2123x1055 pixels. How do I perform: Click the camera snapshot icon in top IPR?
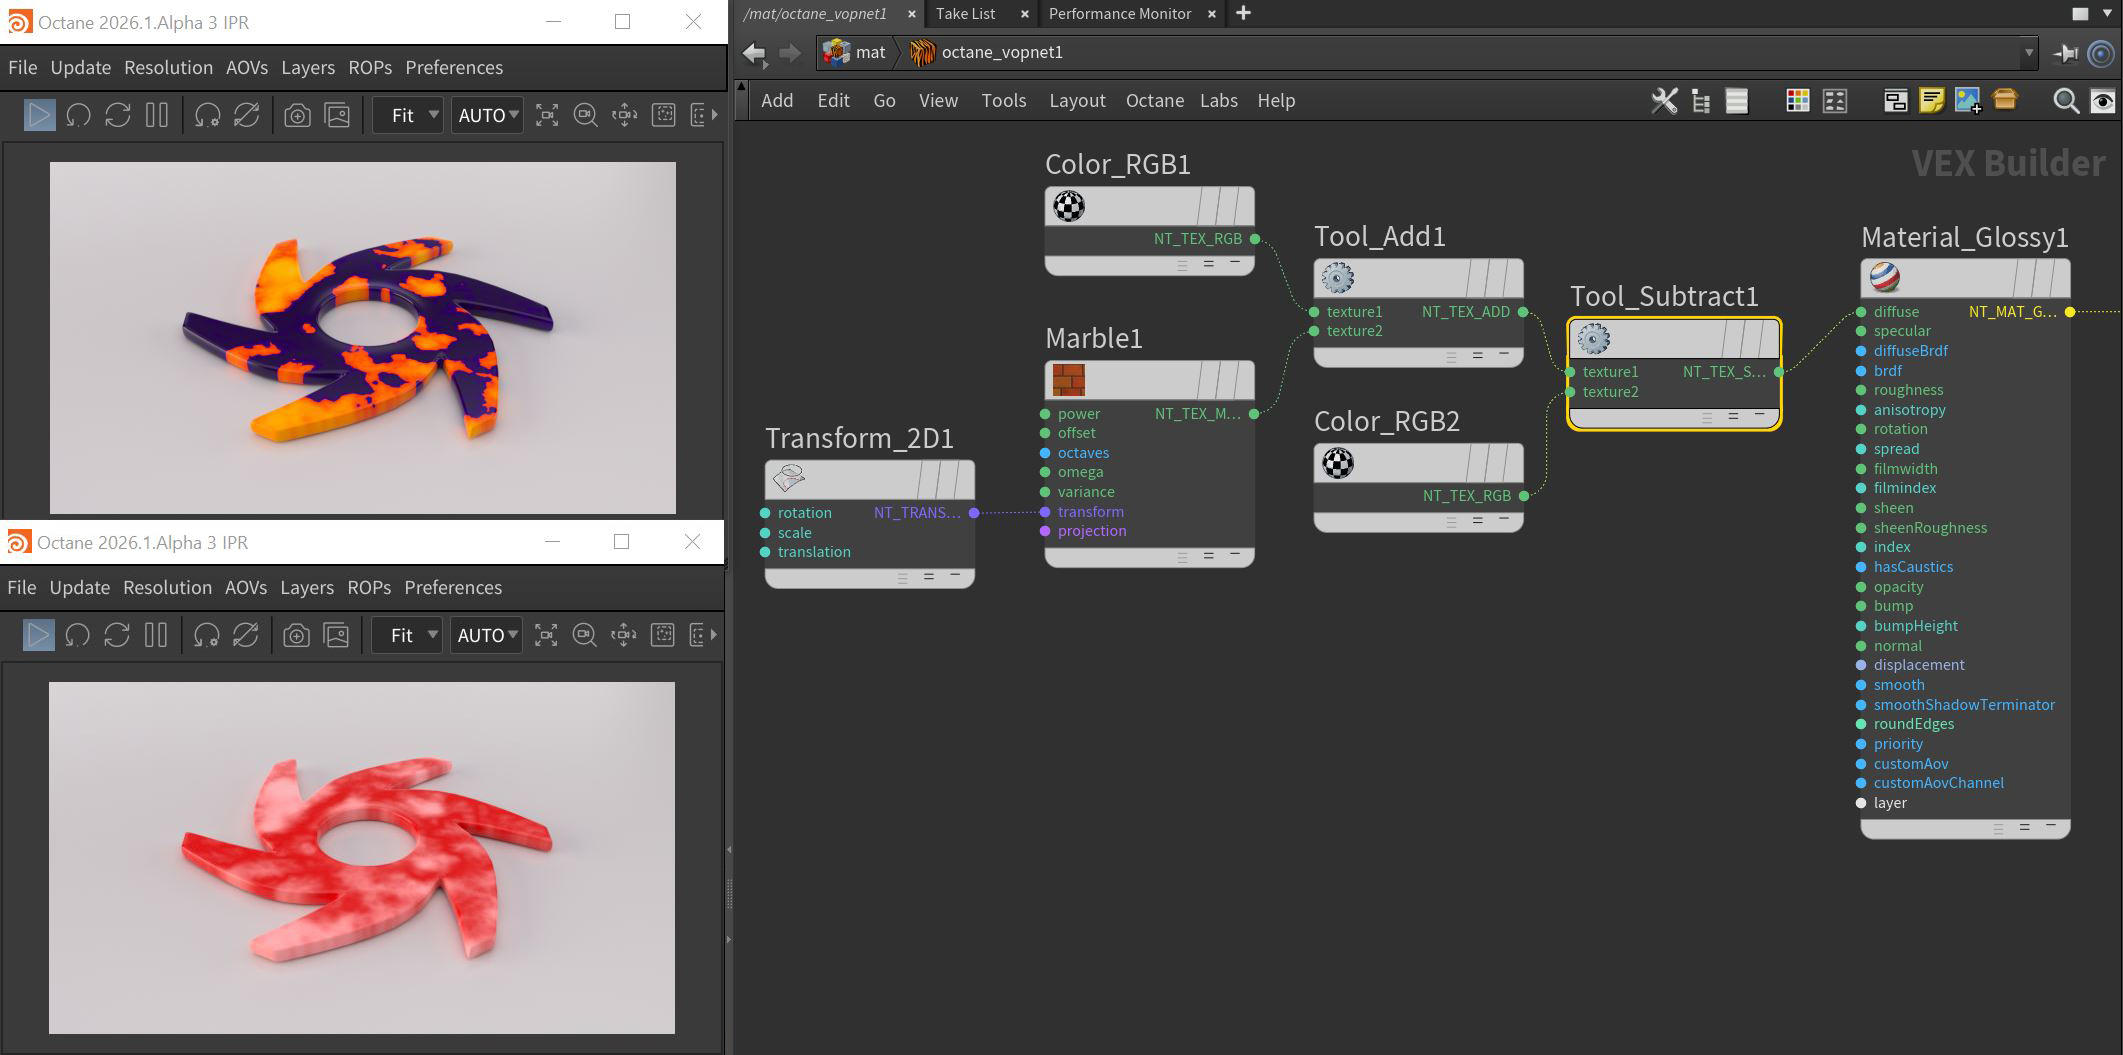click(297, 116)
